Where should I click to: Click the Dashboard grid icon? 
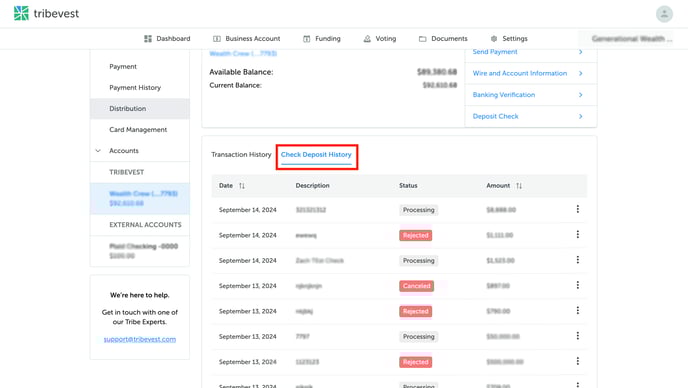pyautogui.click(x=148, y=39)
